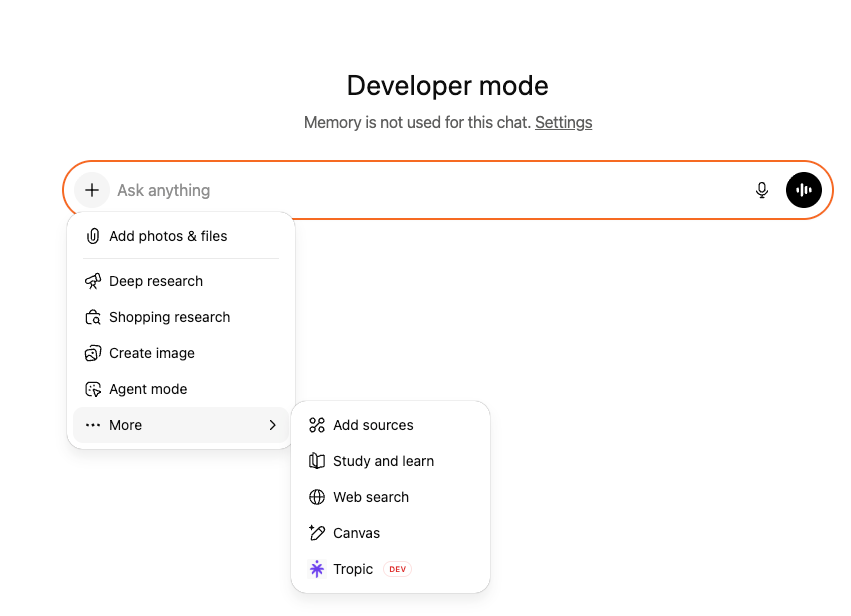Click the microphone dictation icon

762,190
